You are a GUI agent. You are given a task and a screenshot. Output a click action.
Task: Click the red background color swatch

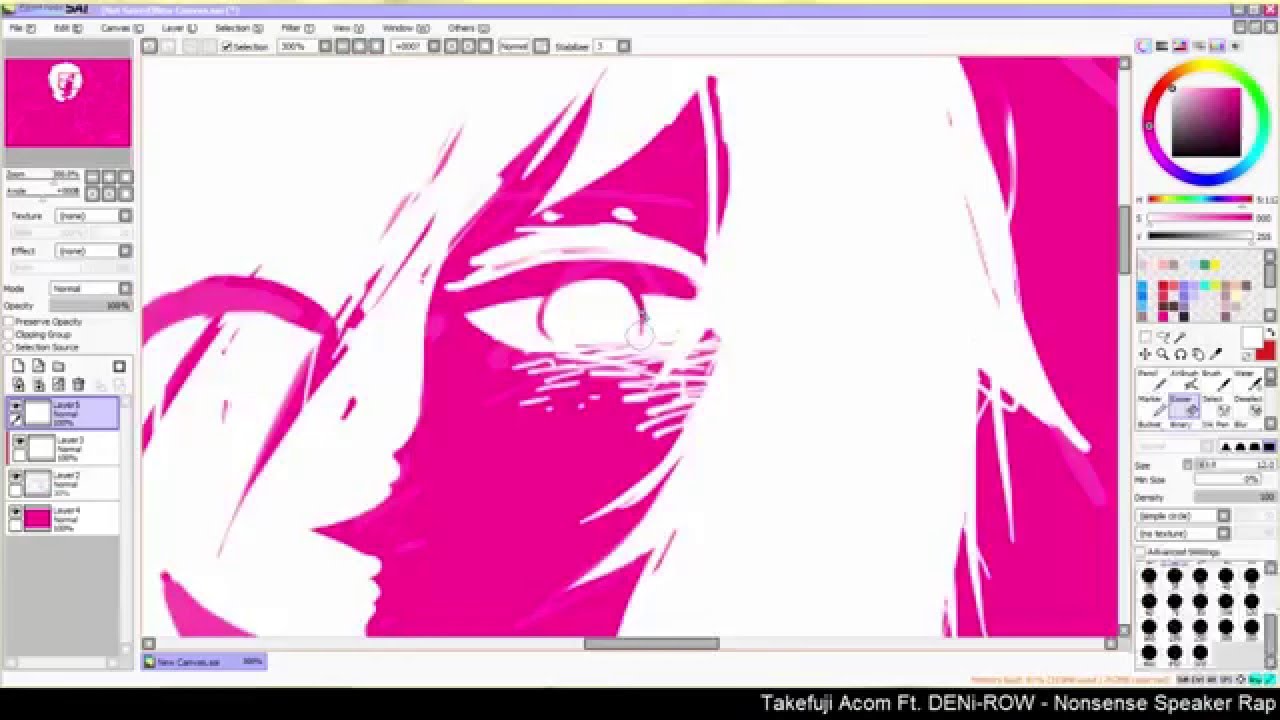[1266, 351]
